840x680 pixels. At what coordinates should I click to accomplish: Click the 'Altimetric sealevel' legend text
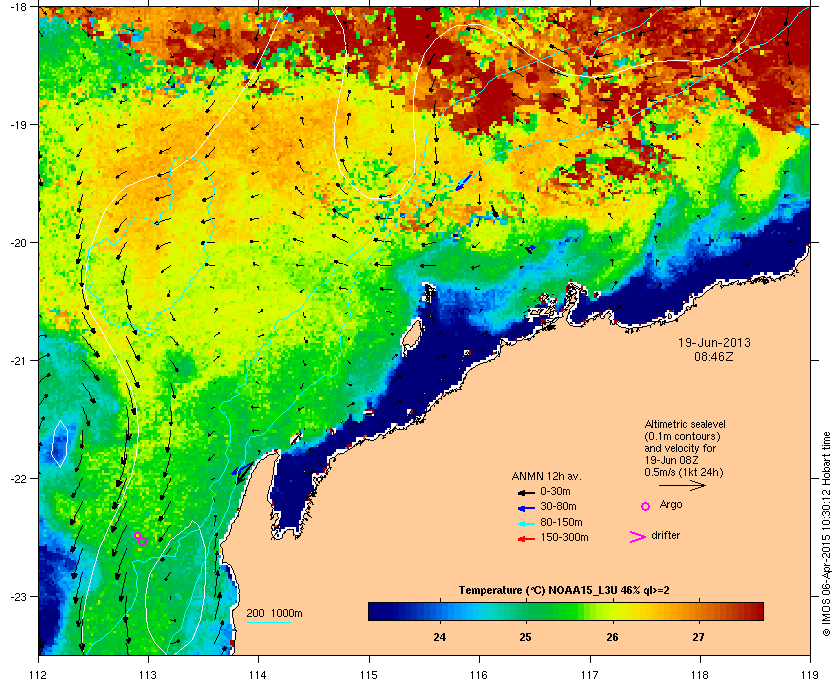click(x=685, y=424)
